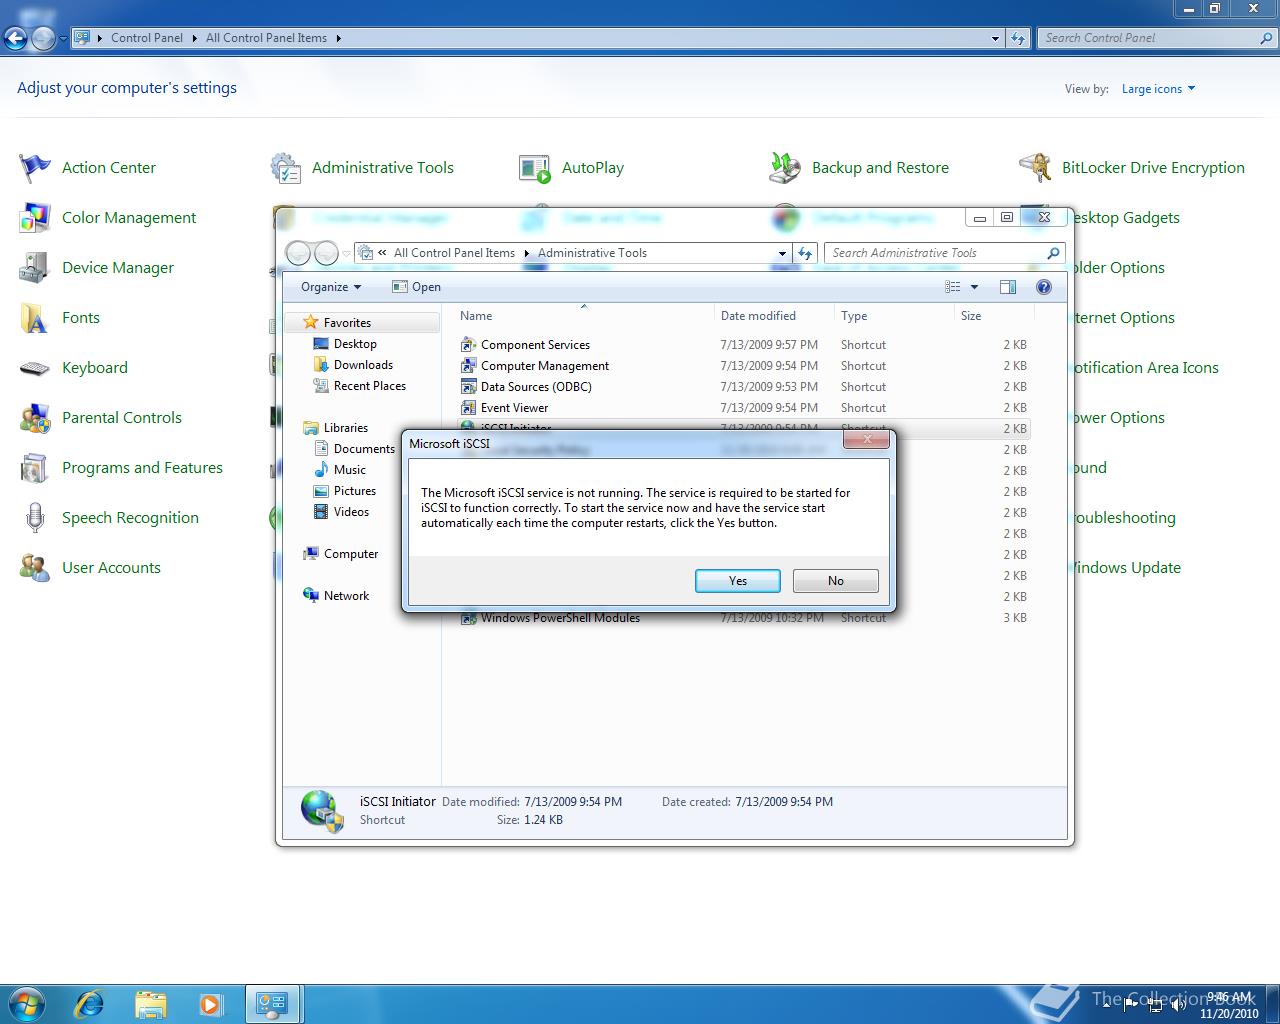Screen dimensions: 1280x1024
Task: Open the Fonts icon
Action: tap(35, 318)
